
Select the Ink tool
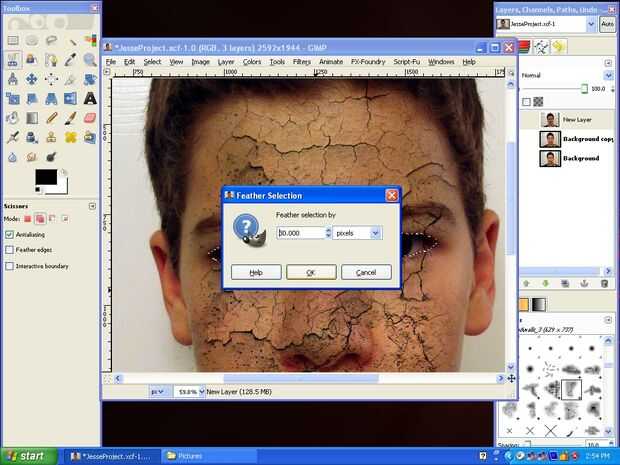tap(32, 137)
